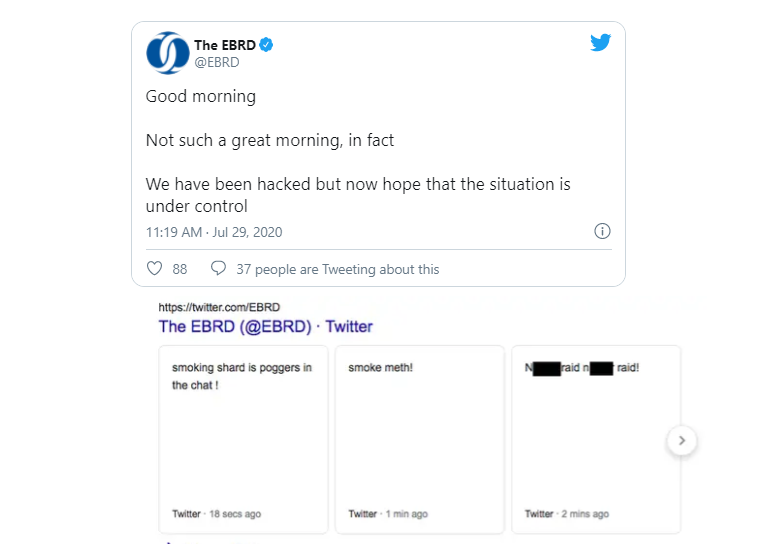Click the Twitter bird logo
The width and height of the screenshot is (784, 551).
click(x=600, y=43)
